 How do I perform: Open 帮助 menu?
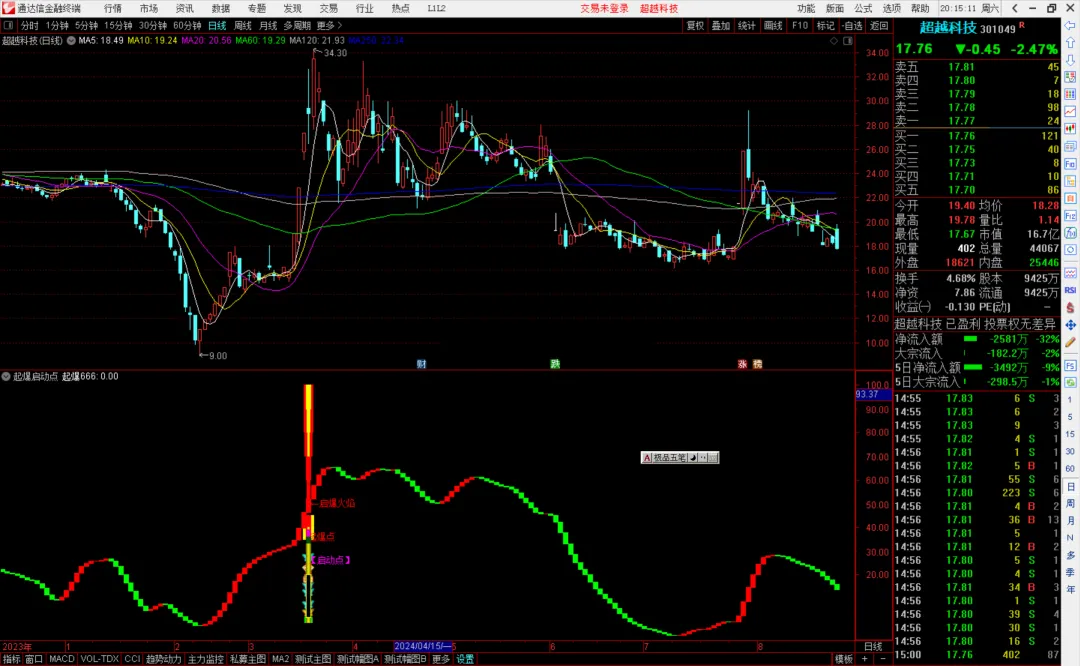920,8
